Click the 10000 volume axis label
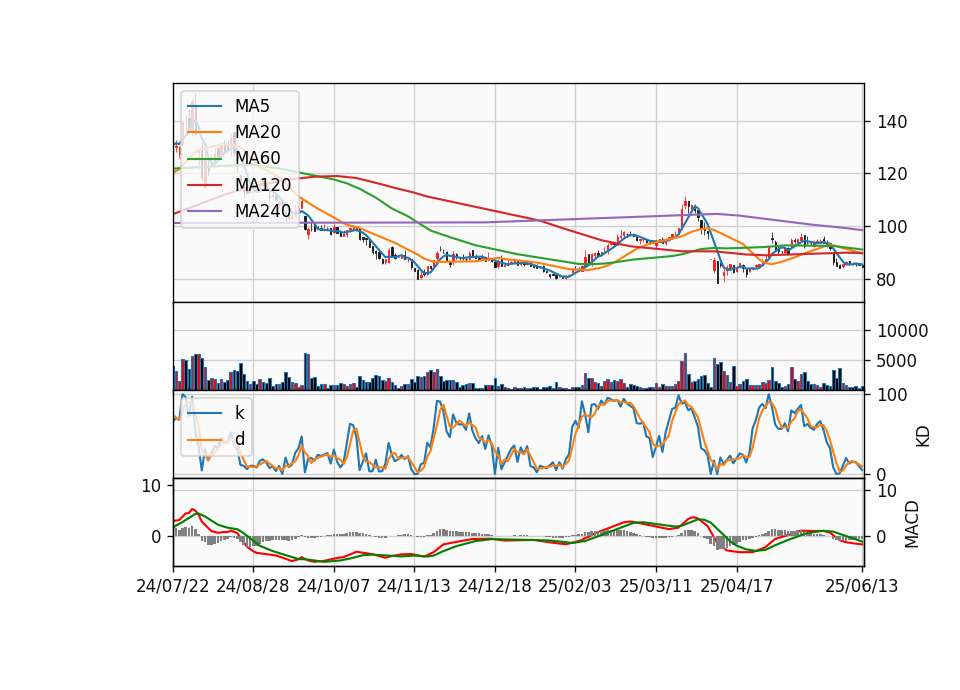This screenshot has height=690, width=960. coord(902,331)
